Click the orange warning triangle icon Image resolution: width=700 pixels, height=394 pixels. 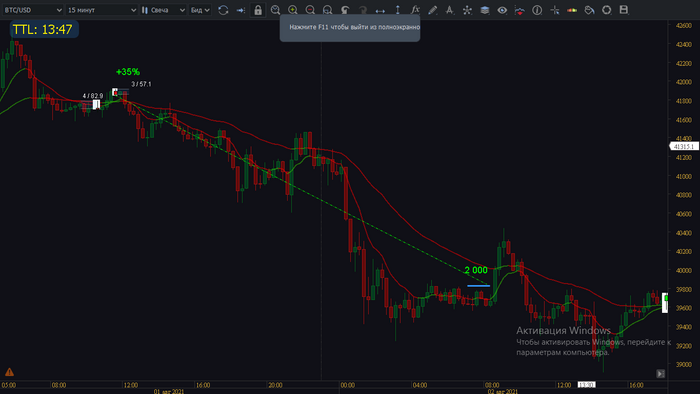point(9,372)
